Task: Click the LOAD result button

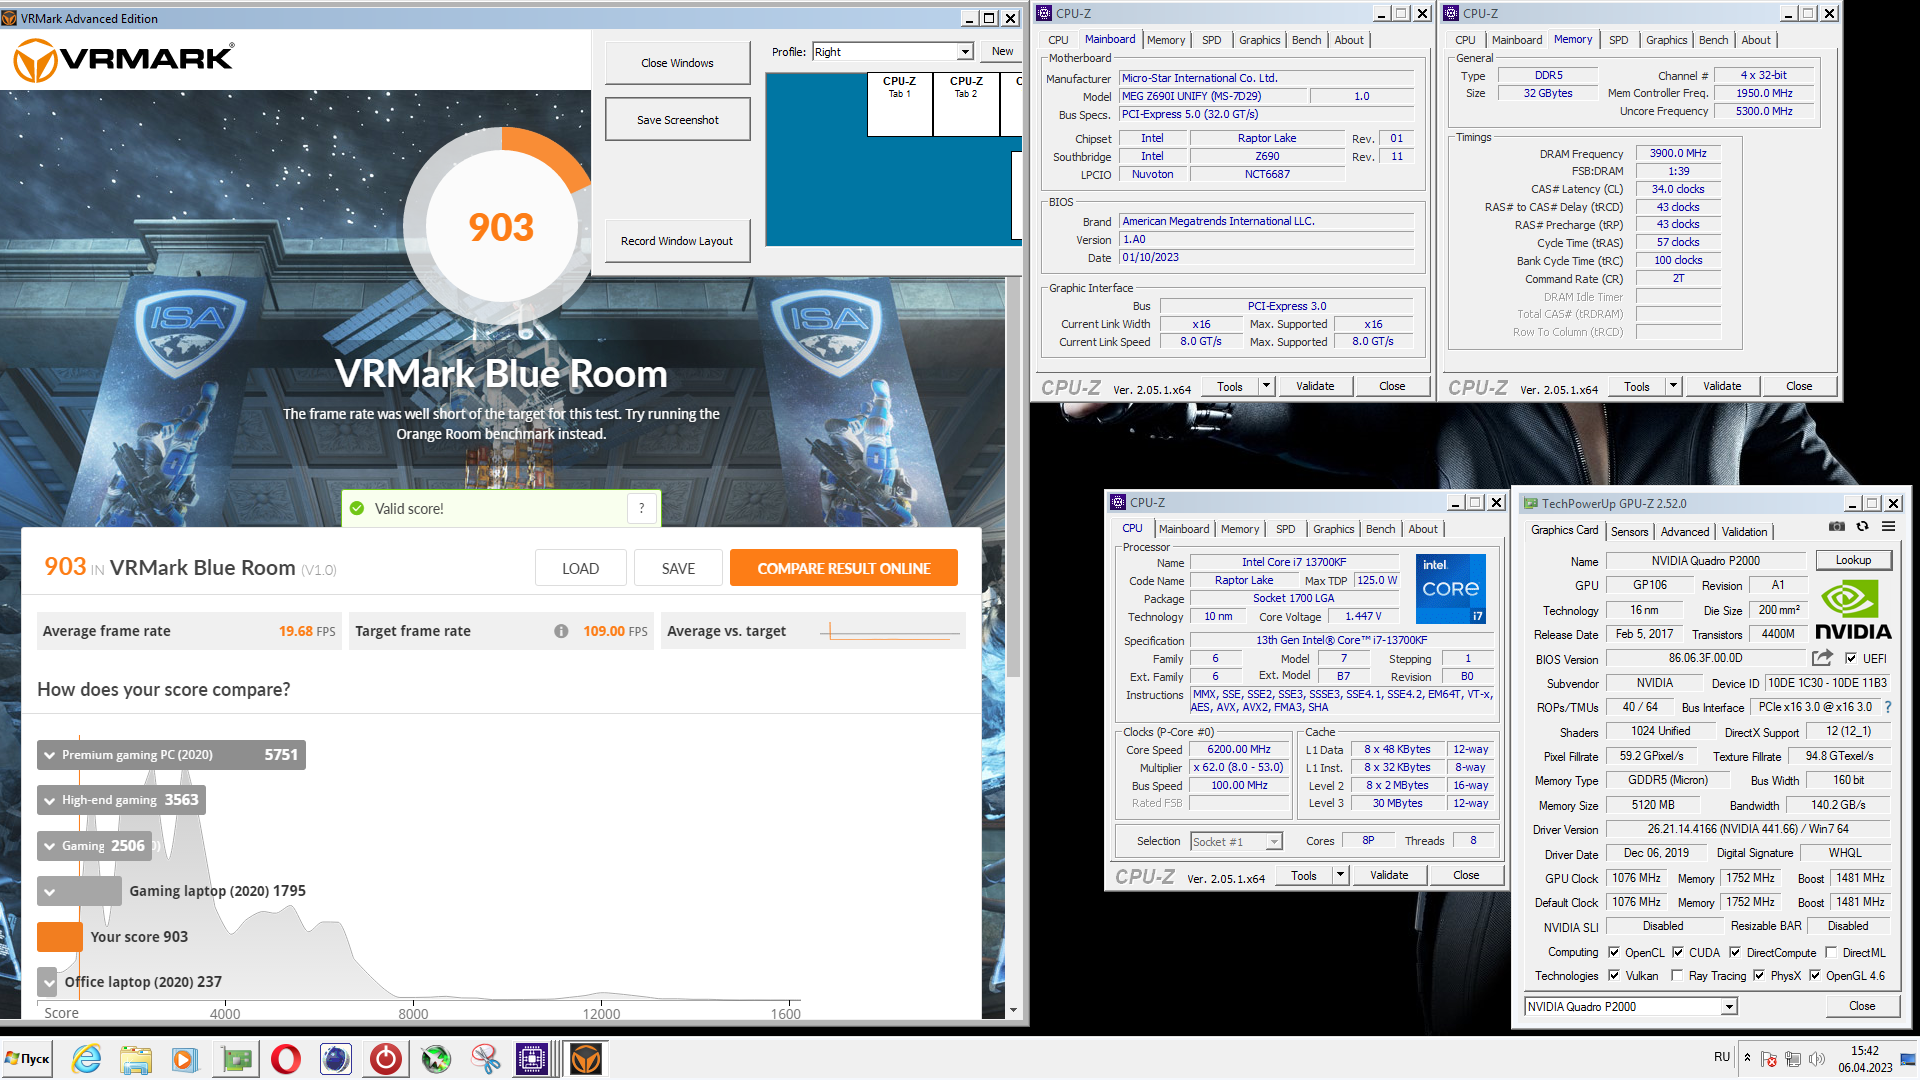Action: point(580,568)
